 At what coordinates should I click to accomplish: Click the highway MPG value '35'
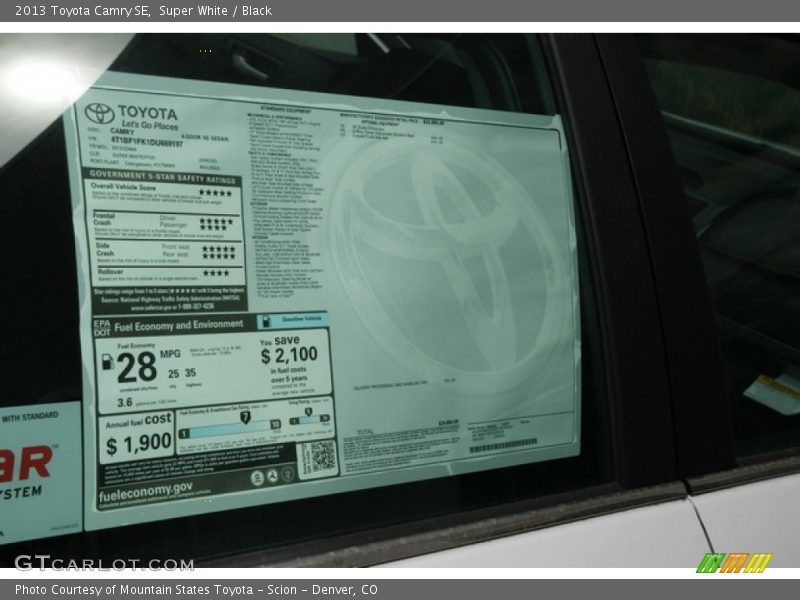tap(190, 372)
